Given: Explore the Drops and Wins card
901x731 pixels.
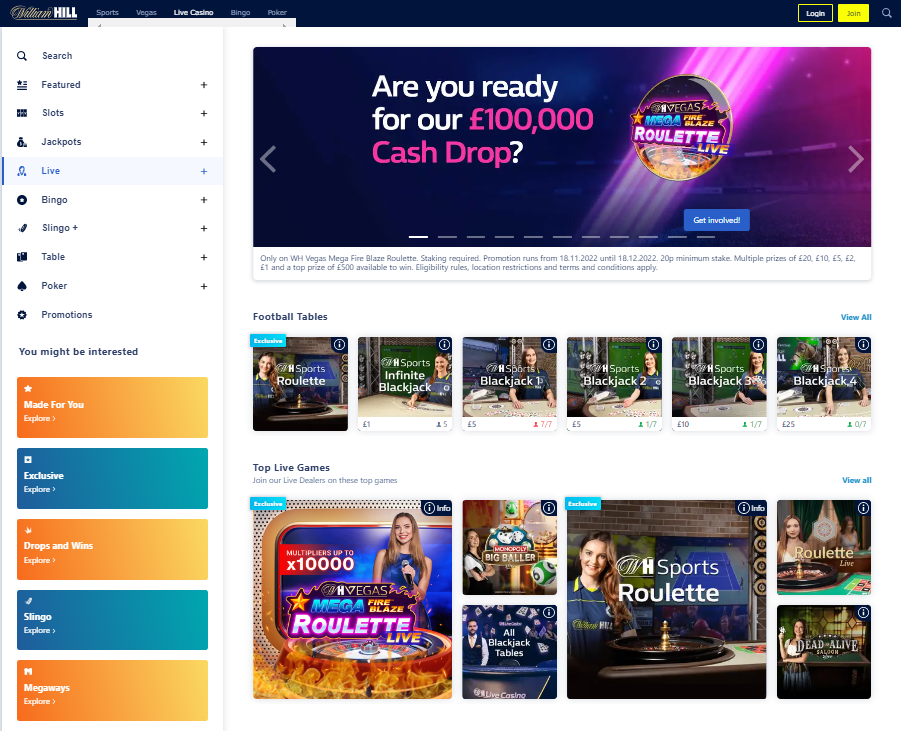Looking at the screenshot, I should coord(113,549).
